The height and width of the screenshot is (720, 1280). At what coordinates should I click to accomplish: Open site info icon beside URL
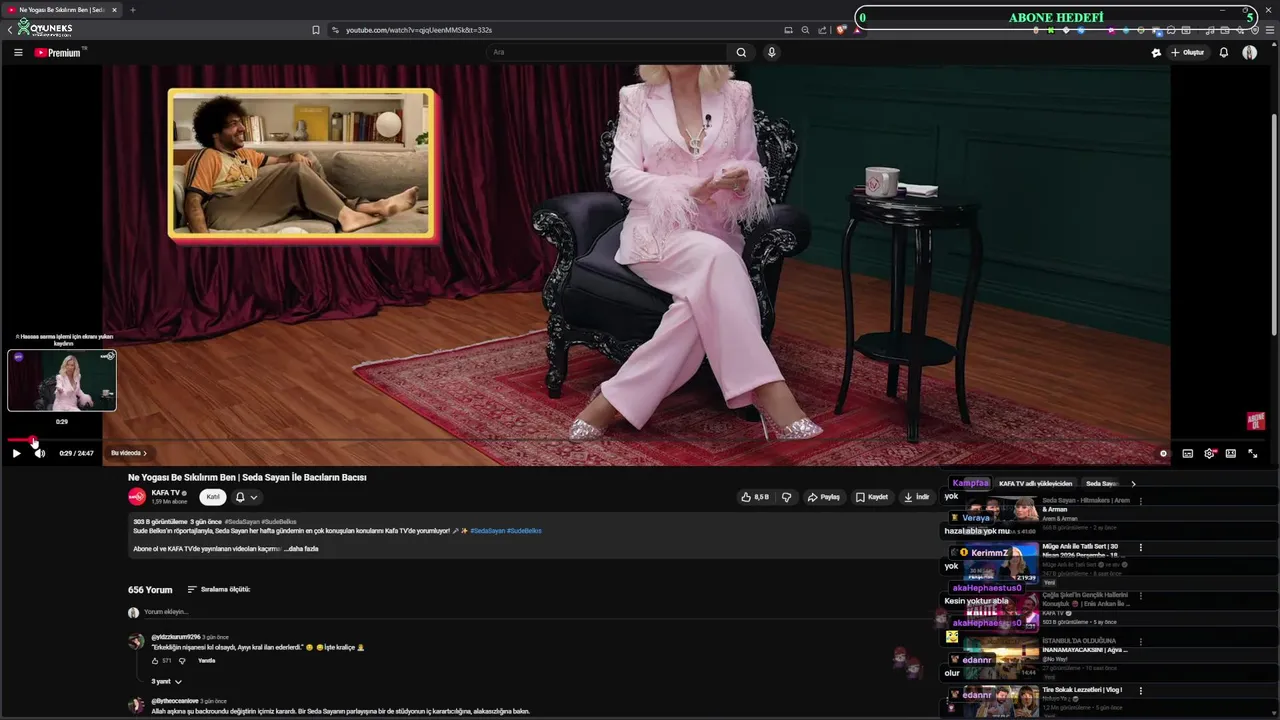(x=335, y=30)
